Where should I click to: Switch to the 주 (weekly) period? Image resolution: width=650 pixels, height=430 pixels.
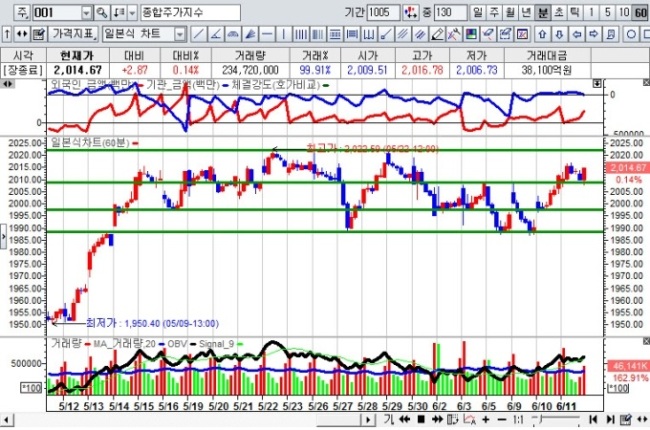click(x=494, y=12)
